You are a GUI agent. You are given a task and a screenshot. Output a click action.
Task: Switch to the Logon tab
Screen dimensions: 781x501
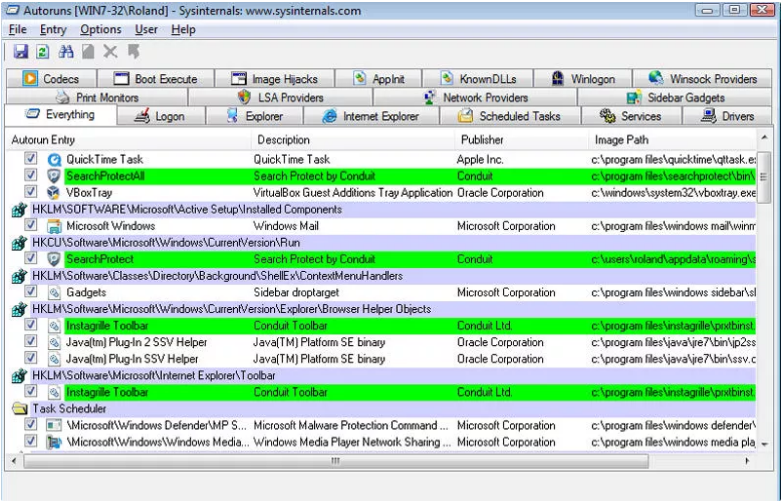[x=161, y=116]
